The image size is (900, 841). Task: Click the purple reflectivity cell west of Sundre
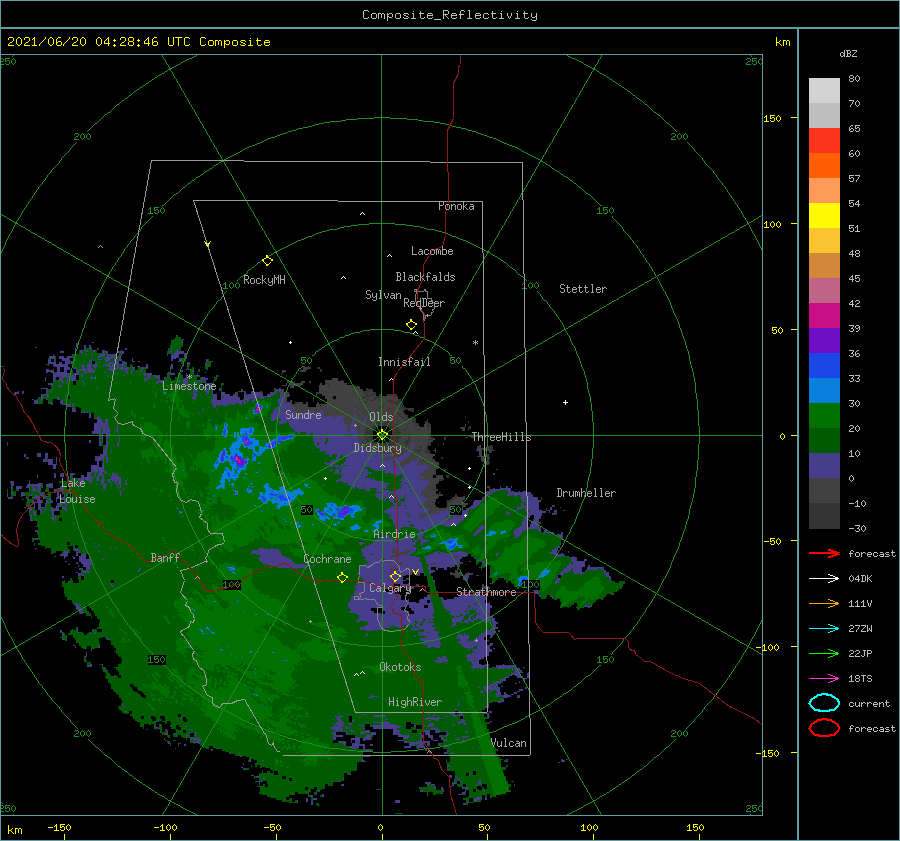pos(258,408)
